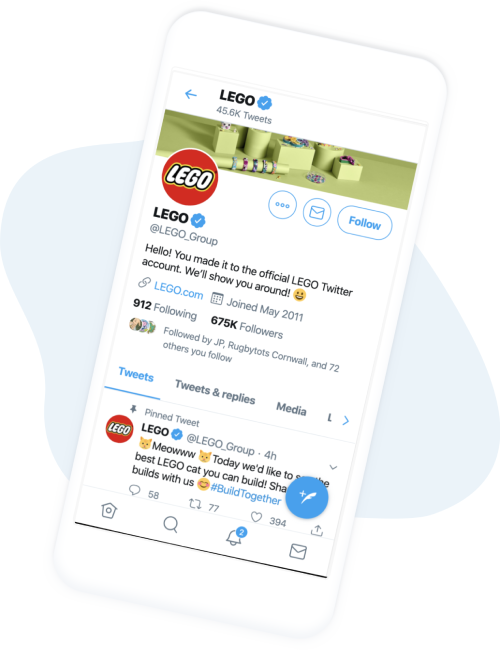Switch to the Media tab
This screenshot has height=650, width=500.
[x=291, y=409]
